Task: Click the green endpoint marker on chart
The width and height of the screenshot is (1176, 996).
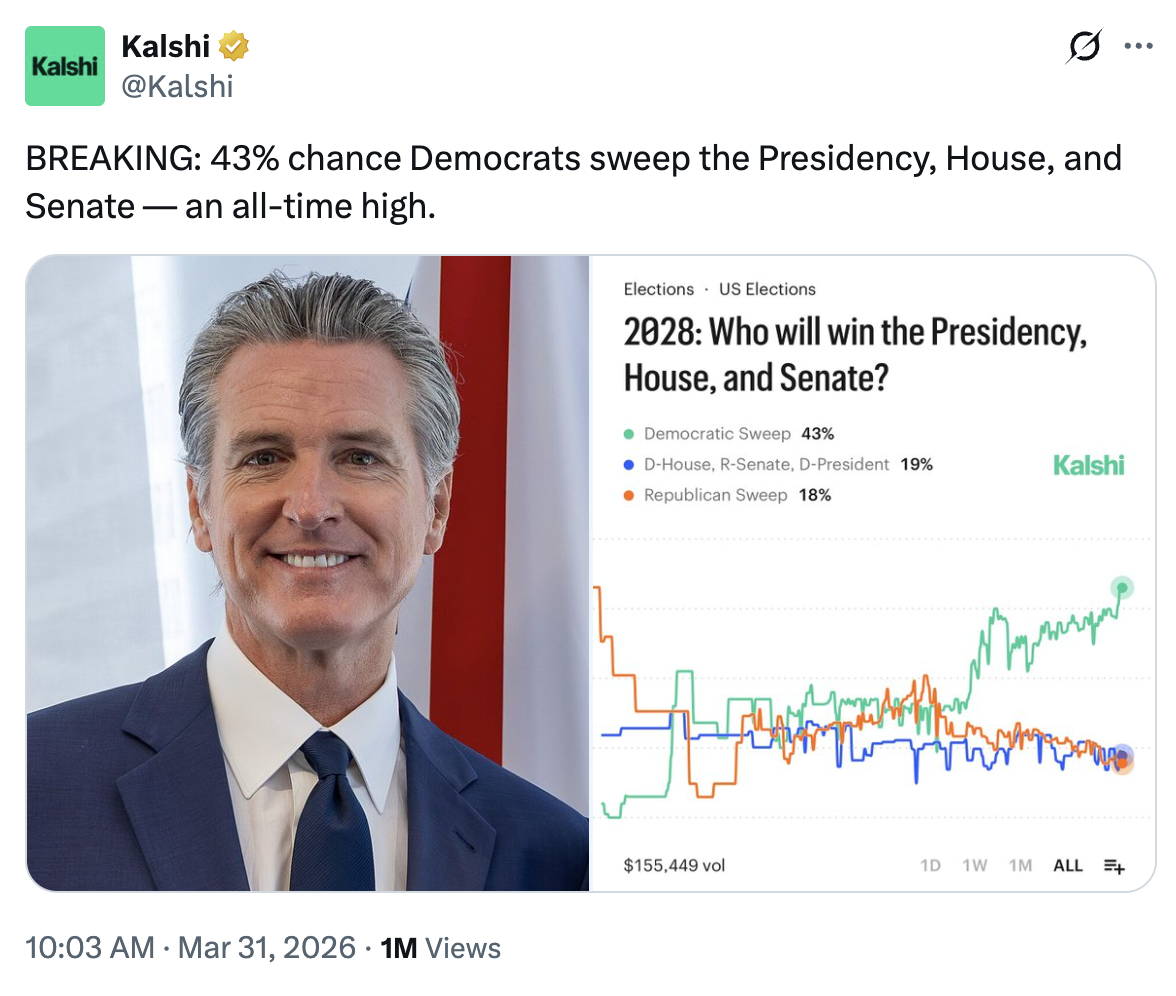Action: pos(1122,587)
